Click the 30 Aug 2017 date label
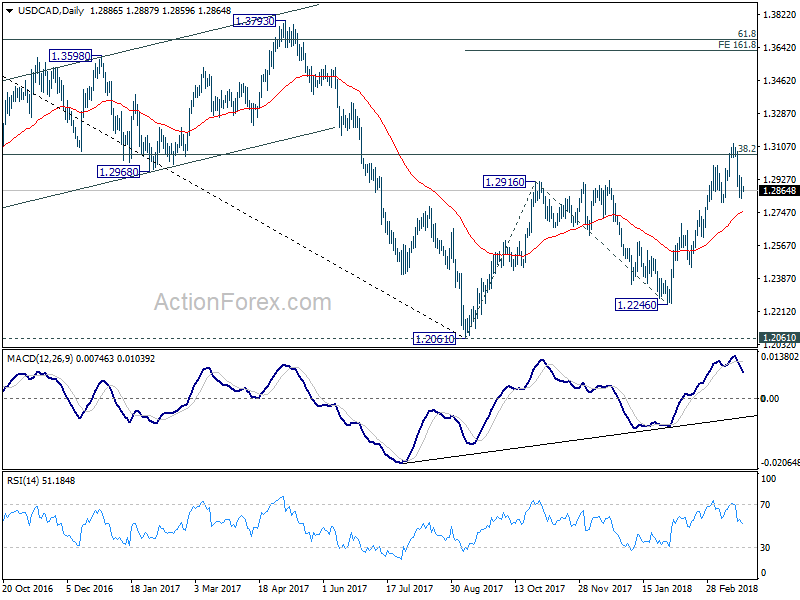The height and width of the screenshot is (600, 800). click(477, 588)
